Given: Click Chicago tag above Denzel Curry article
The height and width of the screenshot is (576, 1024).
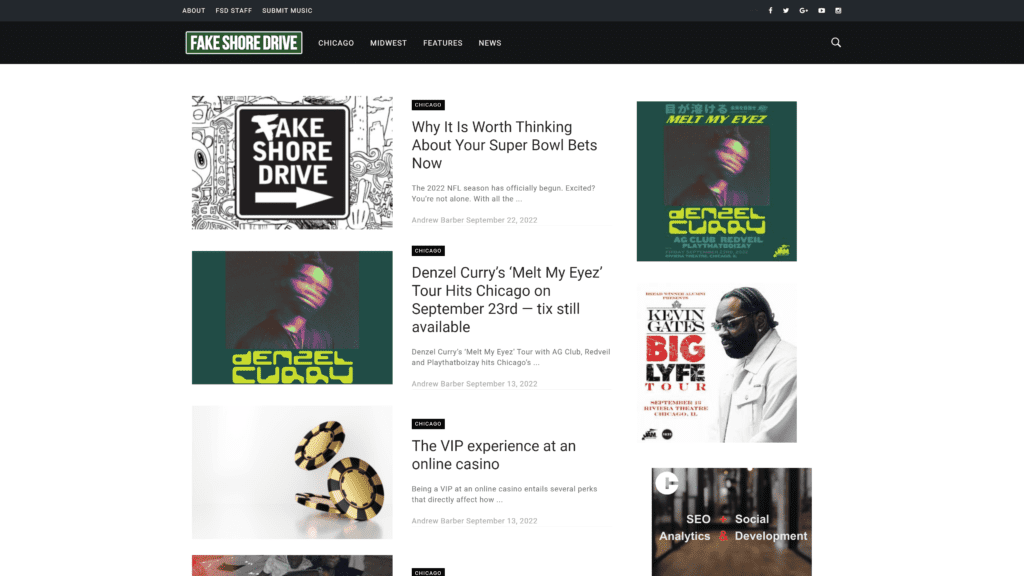Looking at the screenshot, I should click(428, 251).
